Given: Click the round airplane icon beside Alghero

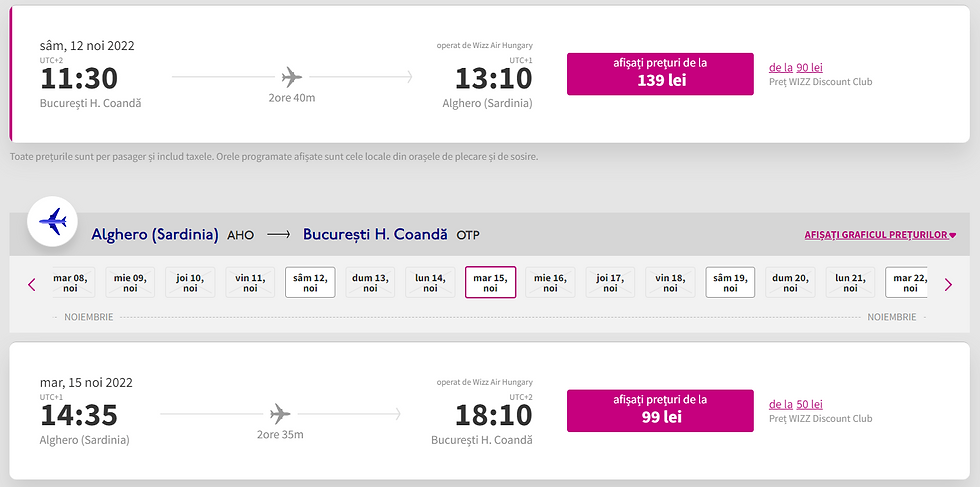Looking at the screenshot, I should [x=52, y=222].
